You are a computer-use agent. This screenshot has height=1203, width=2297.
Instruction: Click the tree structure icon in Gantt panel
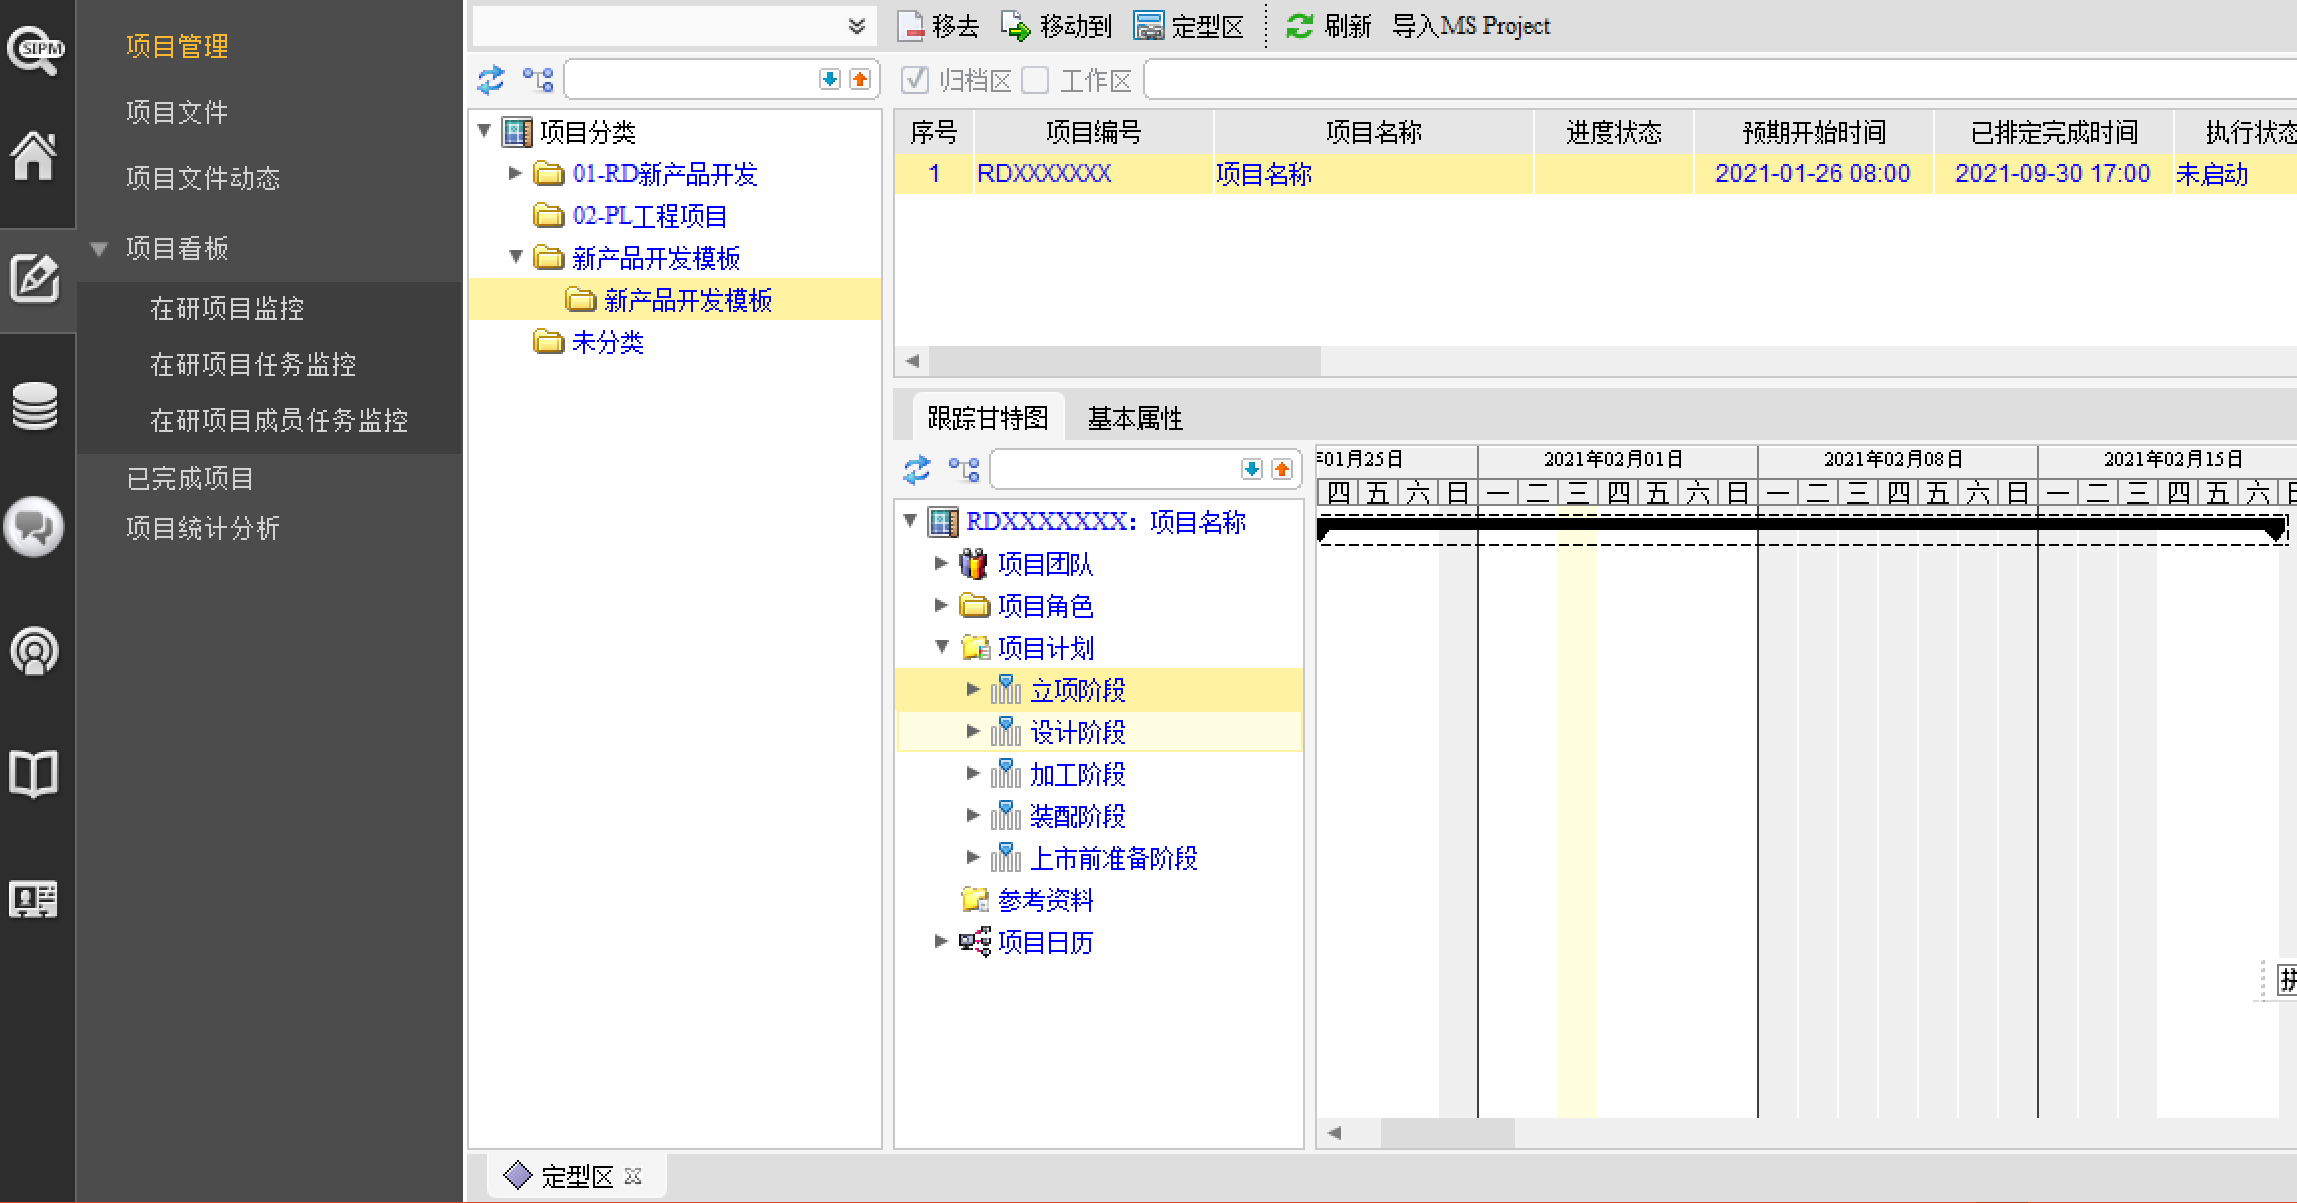click(x=964, y=469)
